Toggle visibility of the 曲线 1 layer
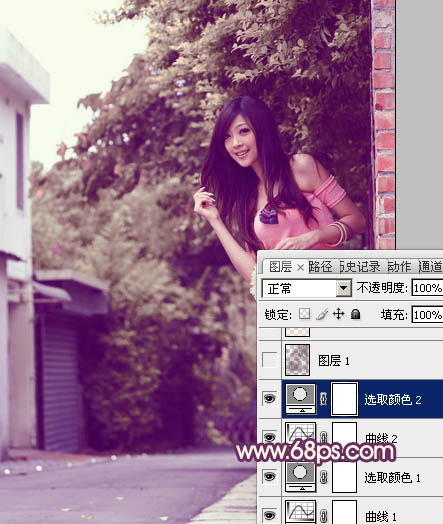 [270, 515]
